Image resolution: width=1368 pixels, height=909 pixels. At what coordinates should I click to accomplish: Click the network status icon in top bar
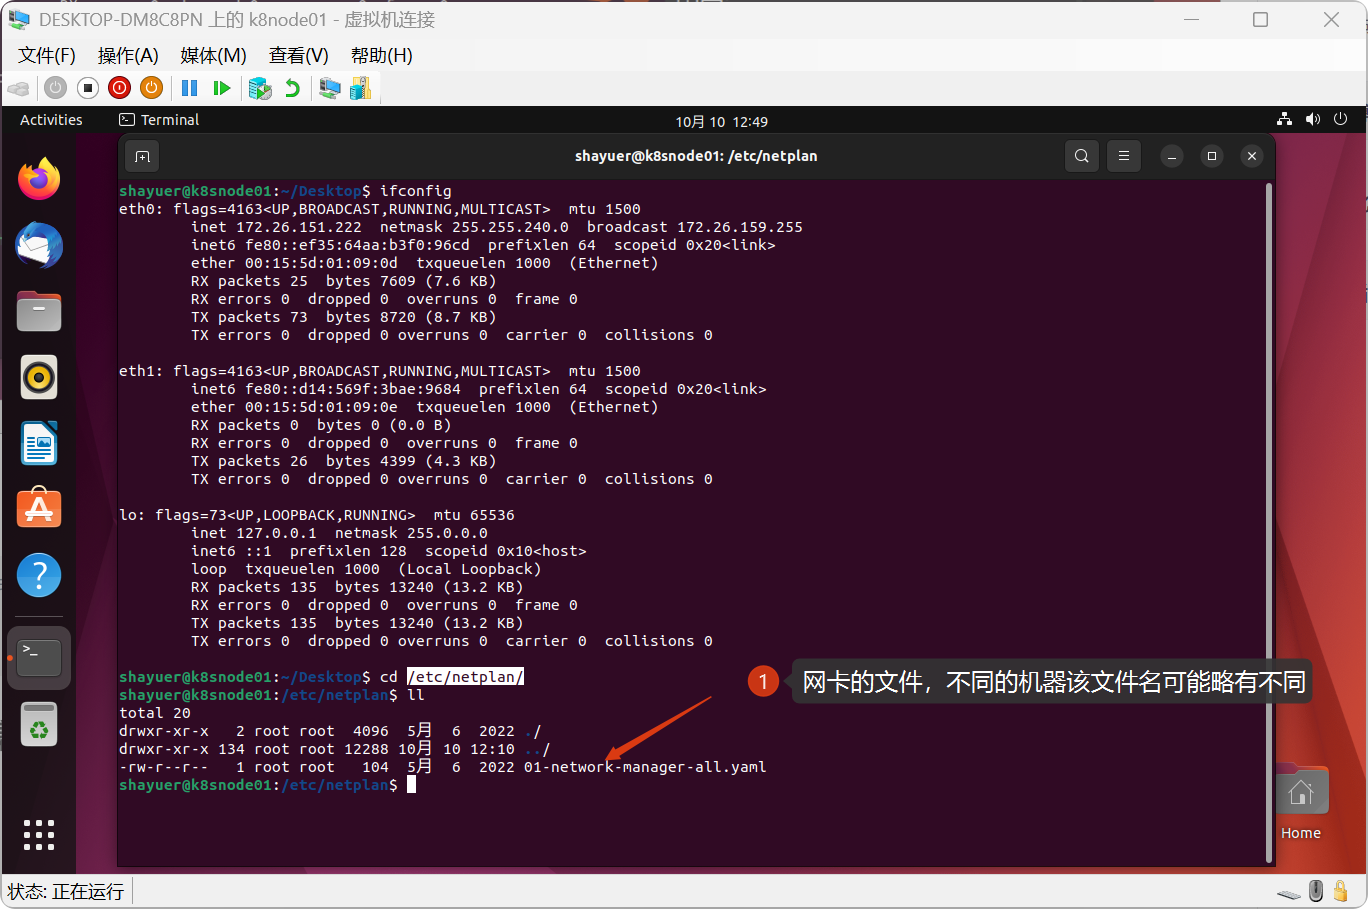[x=1285, y=119]
